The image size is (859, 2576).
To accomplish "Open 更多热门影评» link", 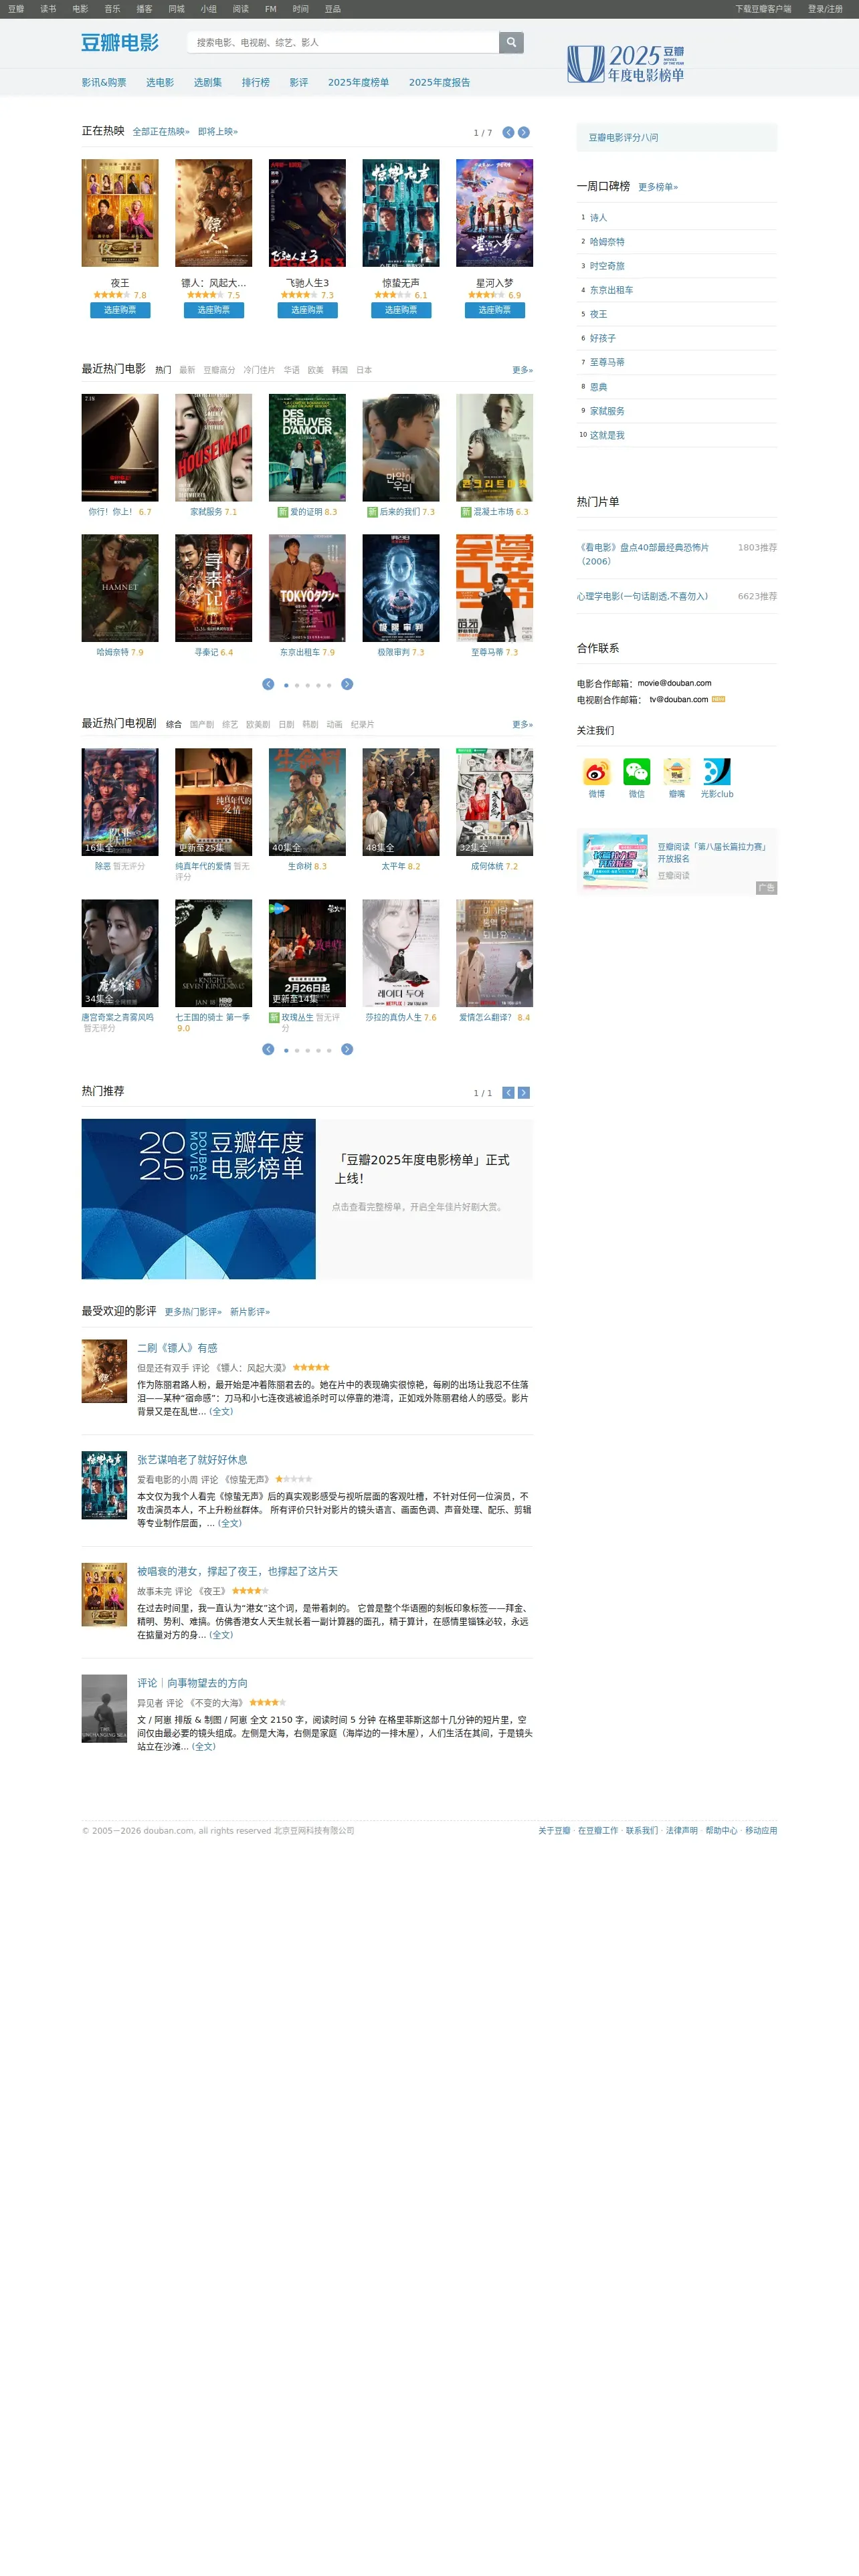I will pos(193,1312).
